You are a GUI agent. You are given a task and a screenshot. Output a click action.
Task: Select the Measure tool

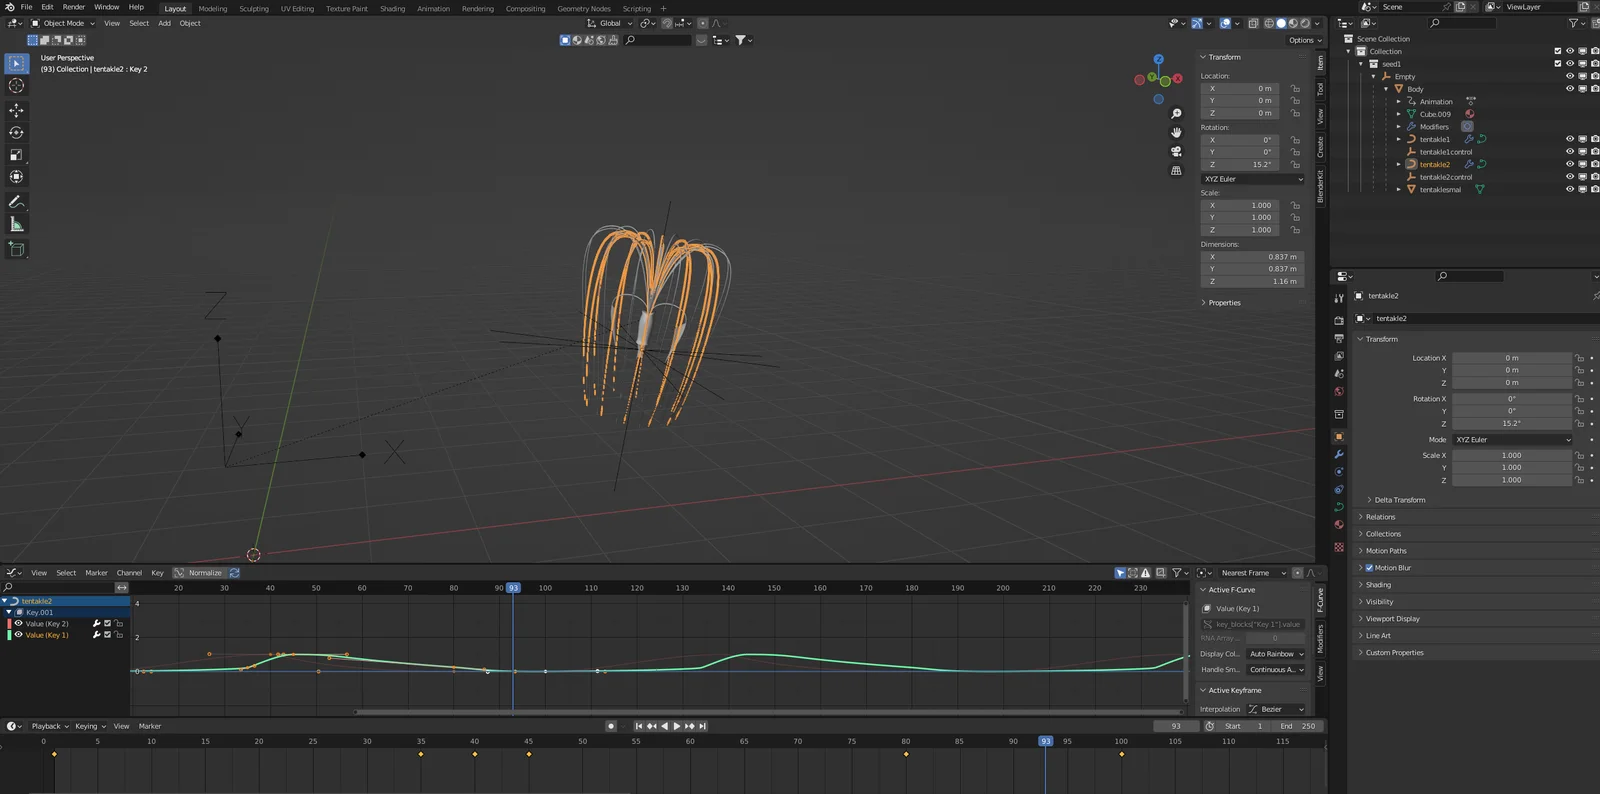(16, 225)
